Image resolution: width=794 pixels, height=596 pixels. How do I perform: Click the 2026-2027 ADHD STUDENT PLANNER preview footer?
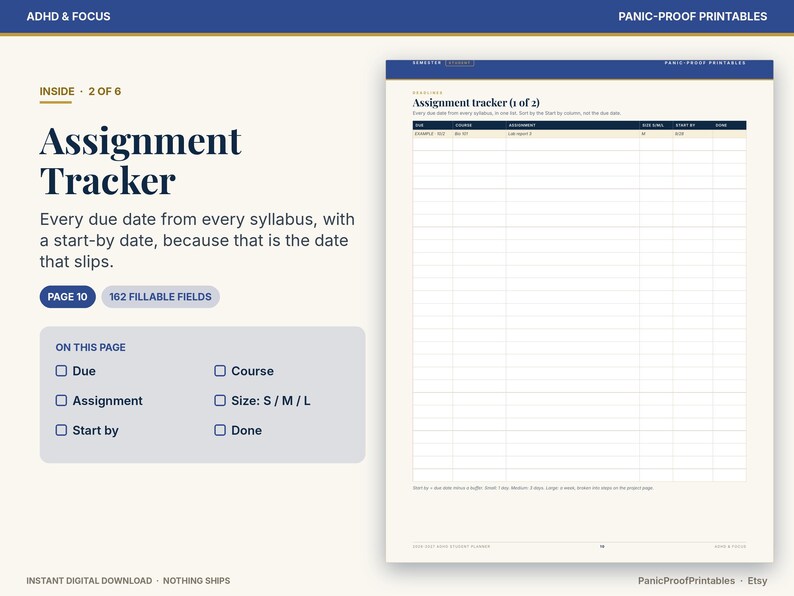point(451,546)
